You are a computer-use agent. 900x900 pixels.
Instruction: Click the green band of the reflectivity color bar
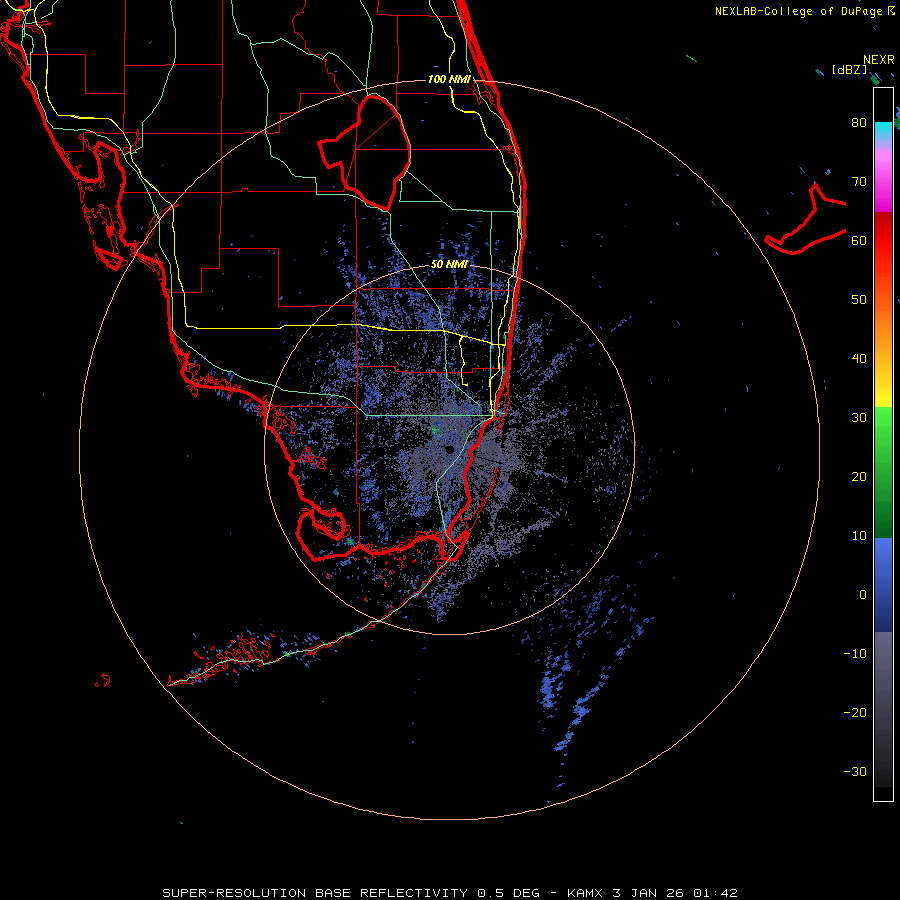point(883,472)
